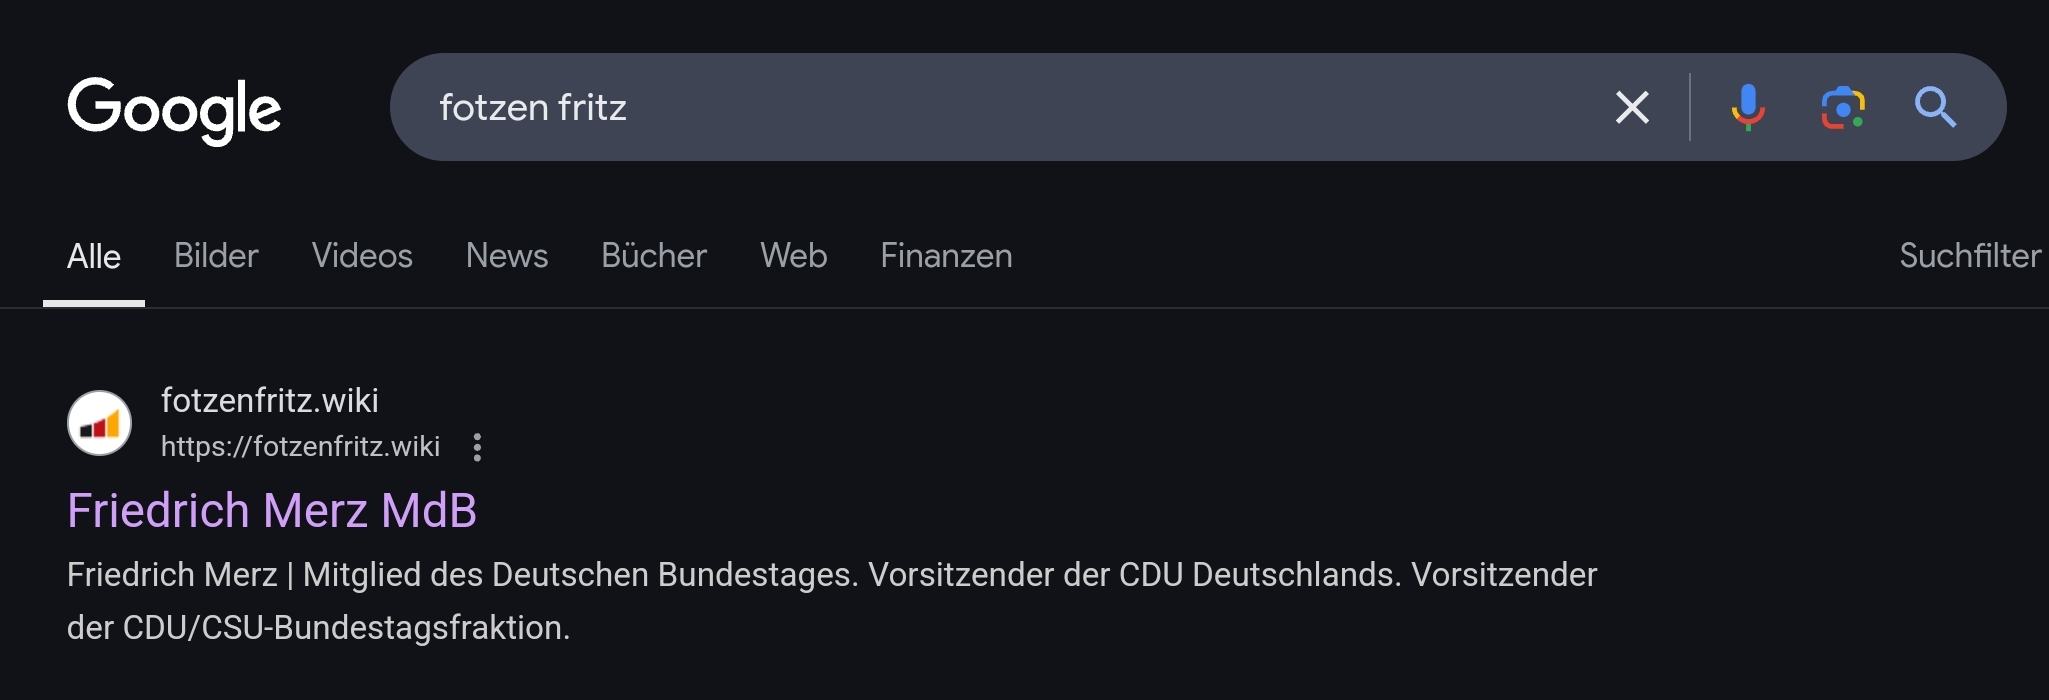Click the fotzenfritz.wiki site name
Viewport: 2049px width, 700px height.
(x=270, y=401)
